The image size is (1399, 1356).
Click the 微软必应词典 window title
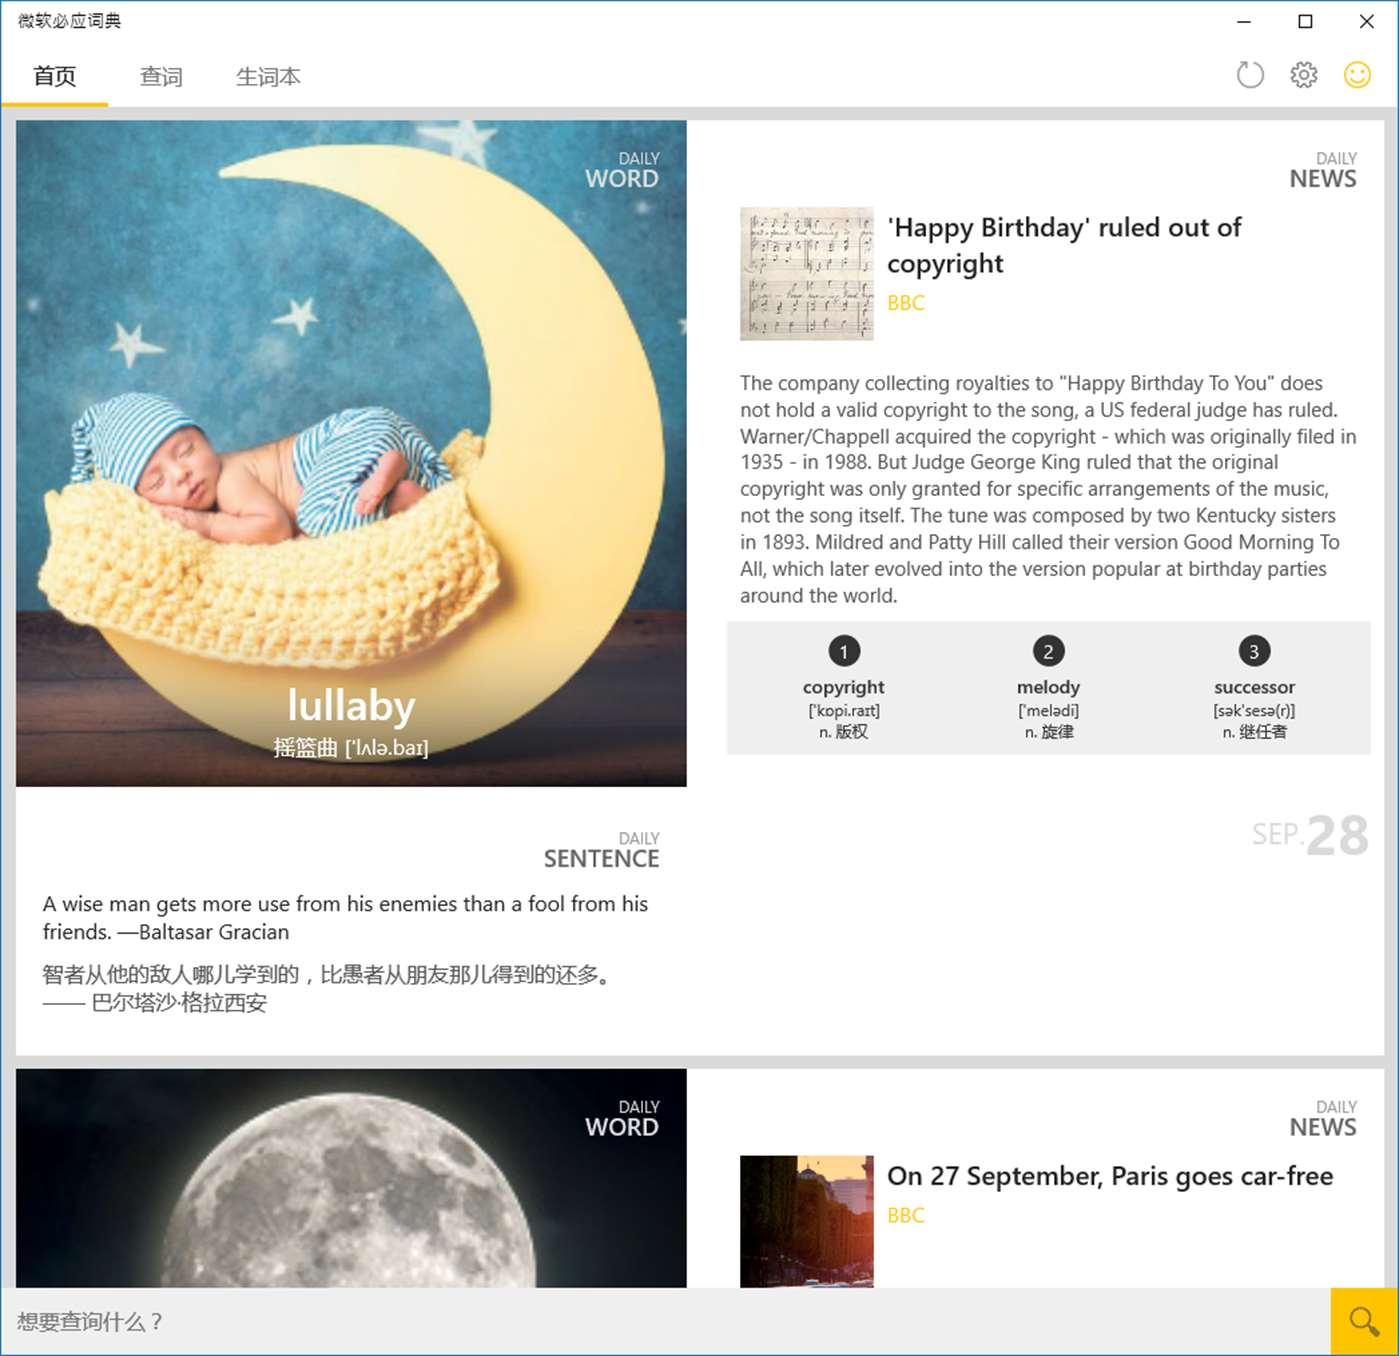coord(69,21)
